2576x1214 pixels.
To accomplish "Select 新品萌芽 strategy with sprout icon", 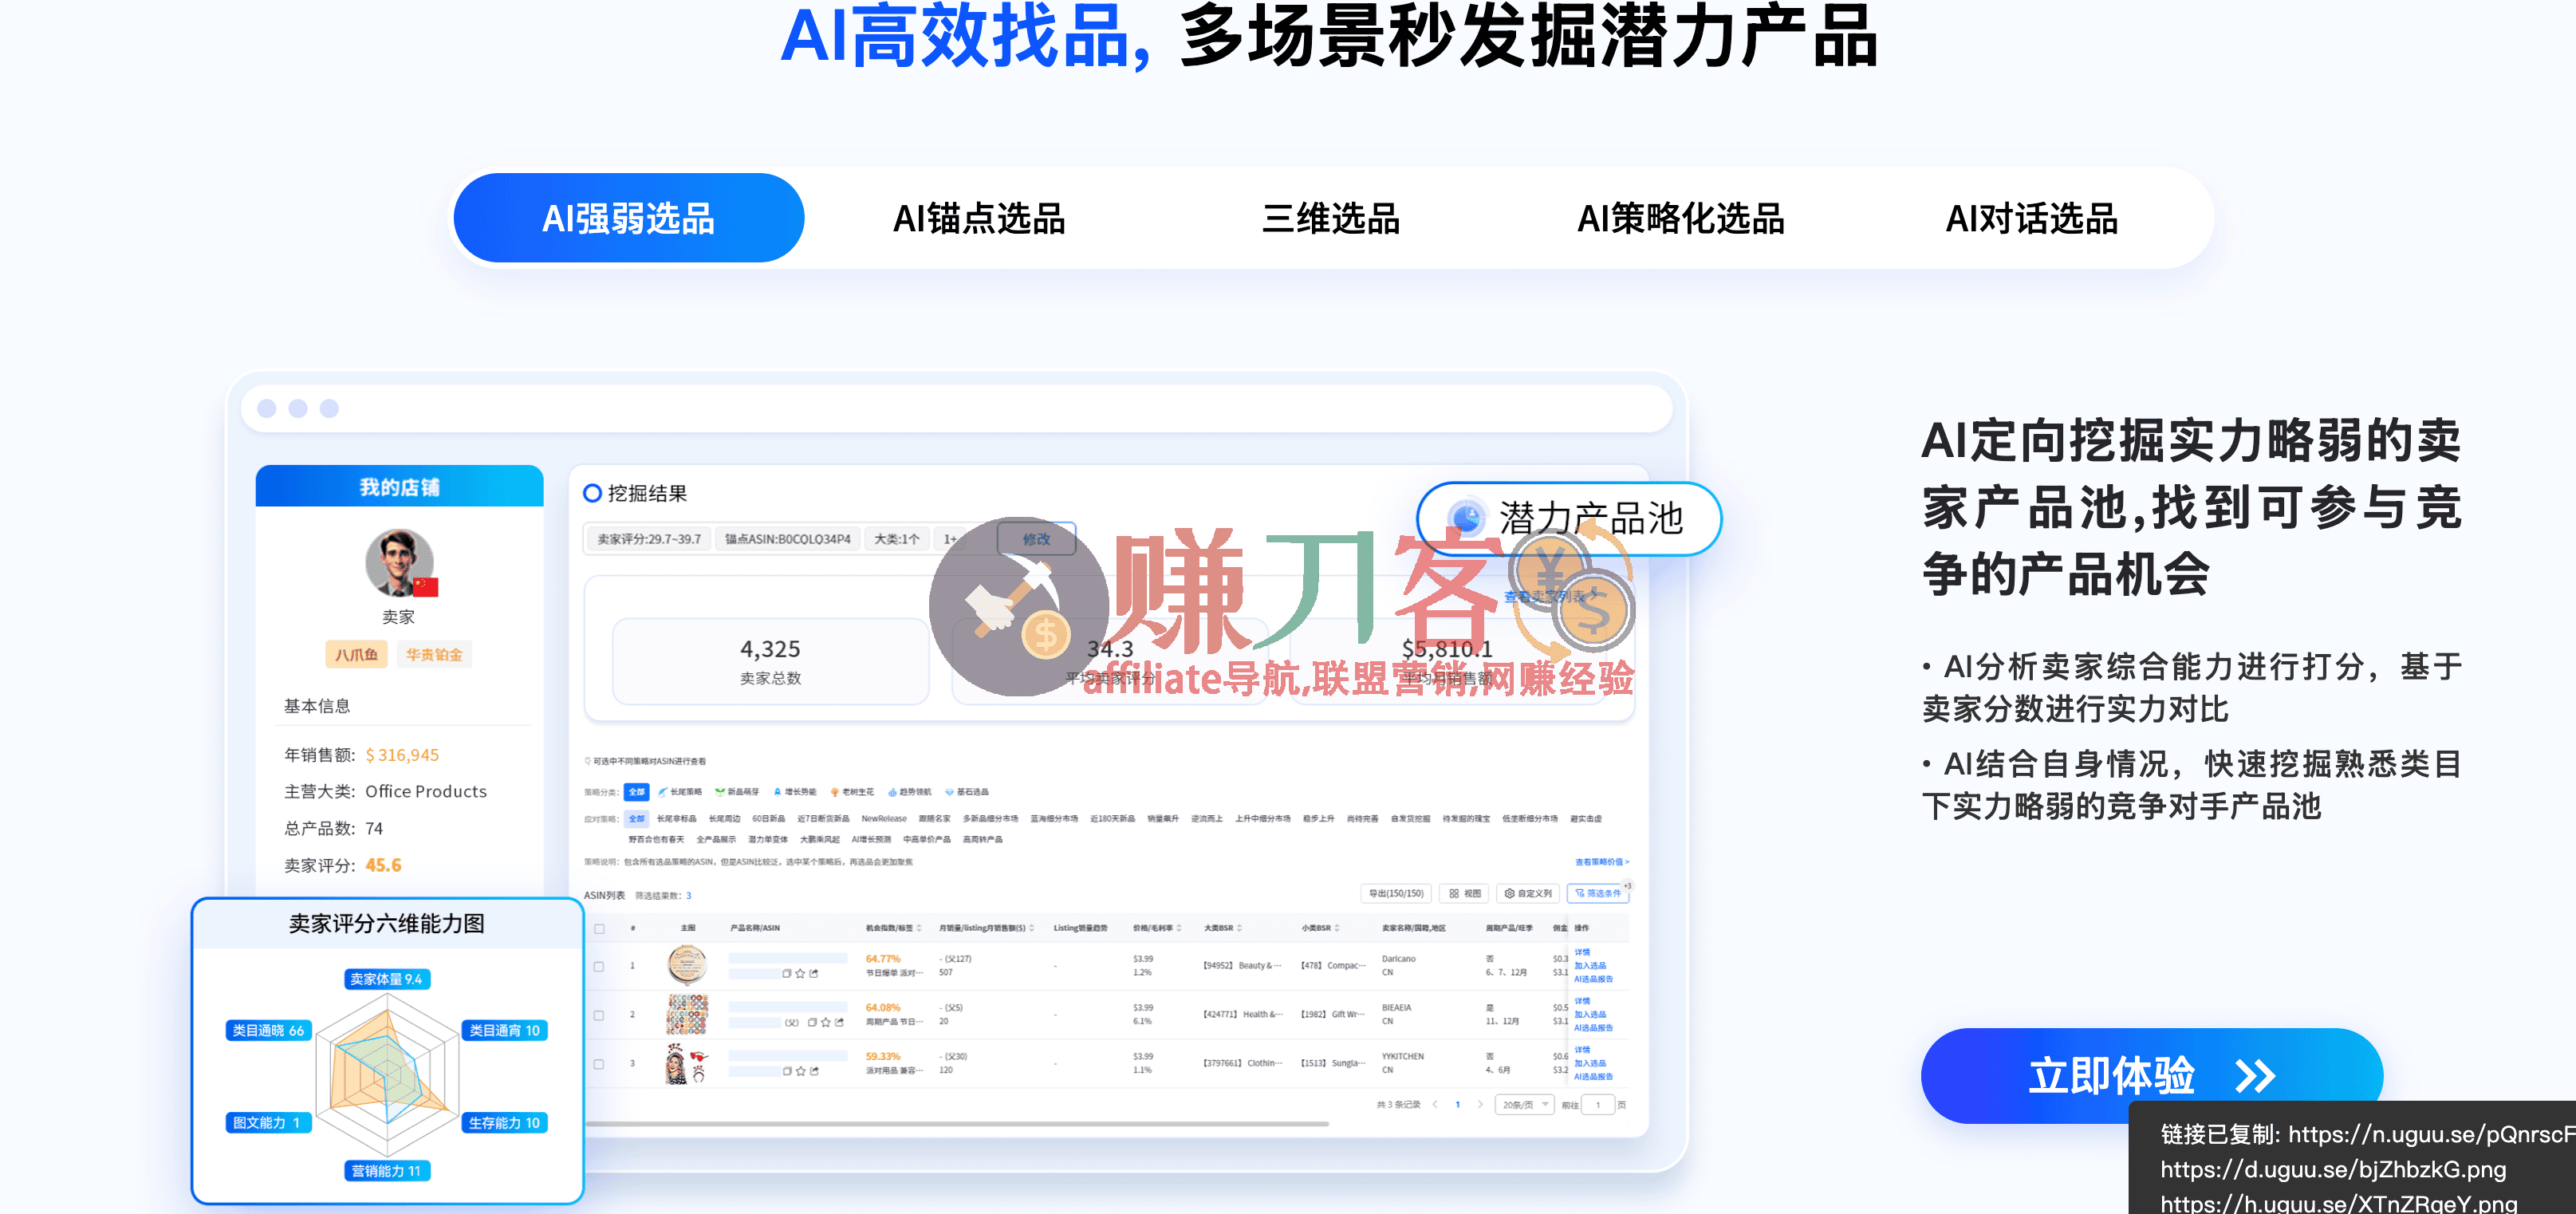I will (x=737, y=792).
